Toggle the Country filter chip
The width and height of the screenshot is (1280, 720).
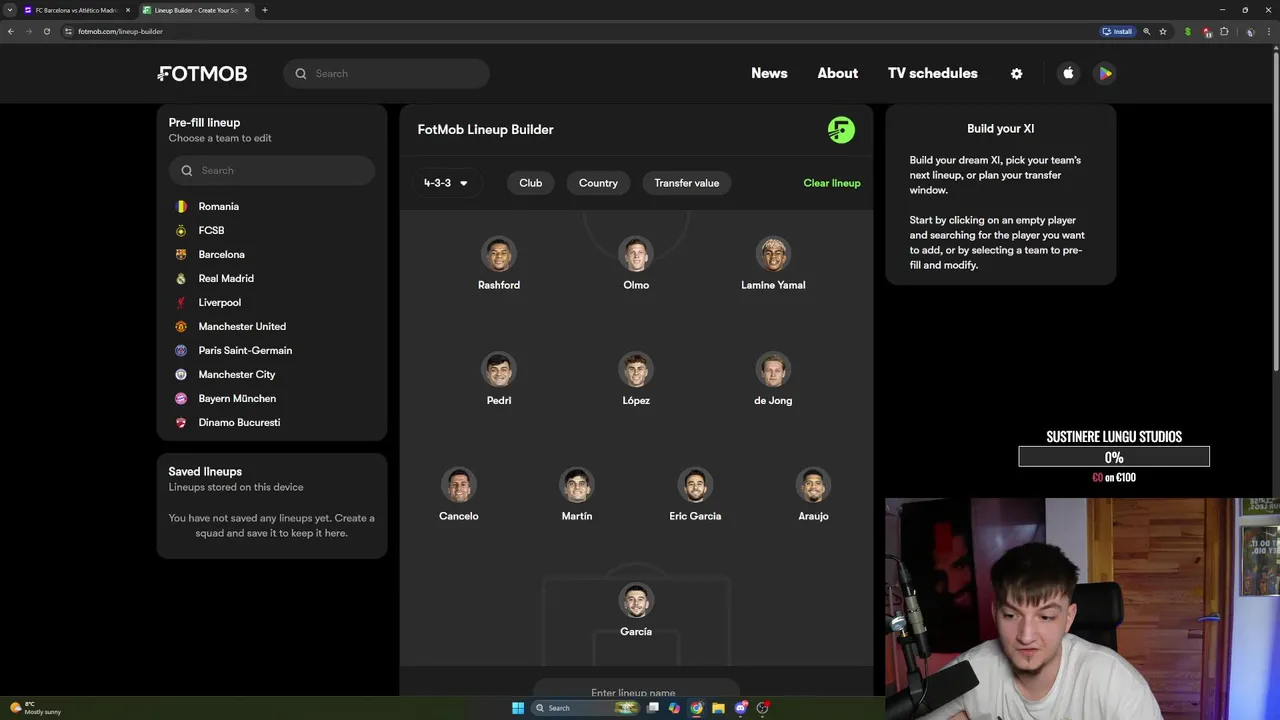(x=598, y=183)
